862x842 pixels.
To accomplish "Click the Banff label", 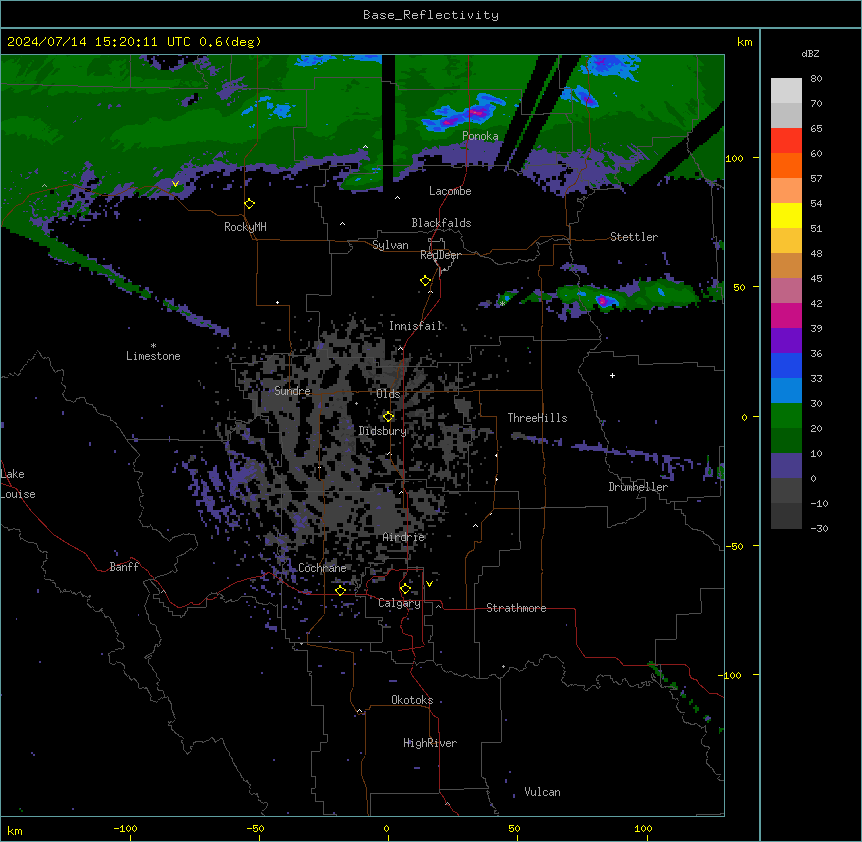I will click(x=124, y=567).
